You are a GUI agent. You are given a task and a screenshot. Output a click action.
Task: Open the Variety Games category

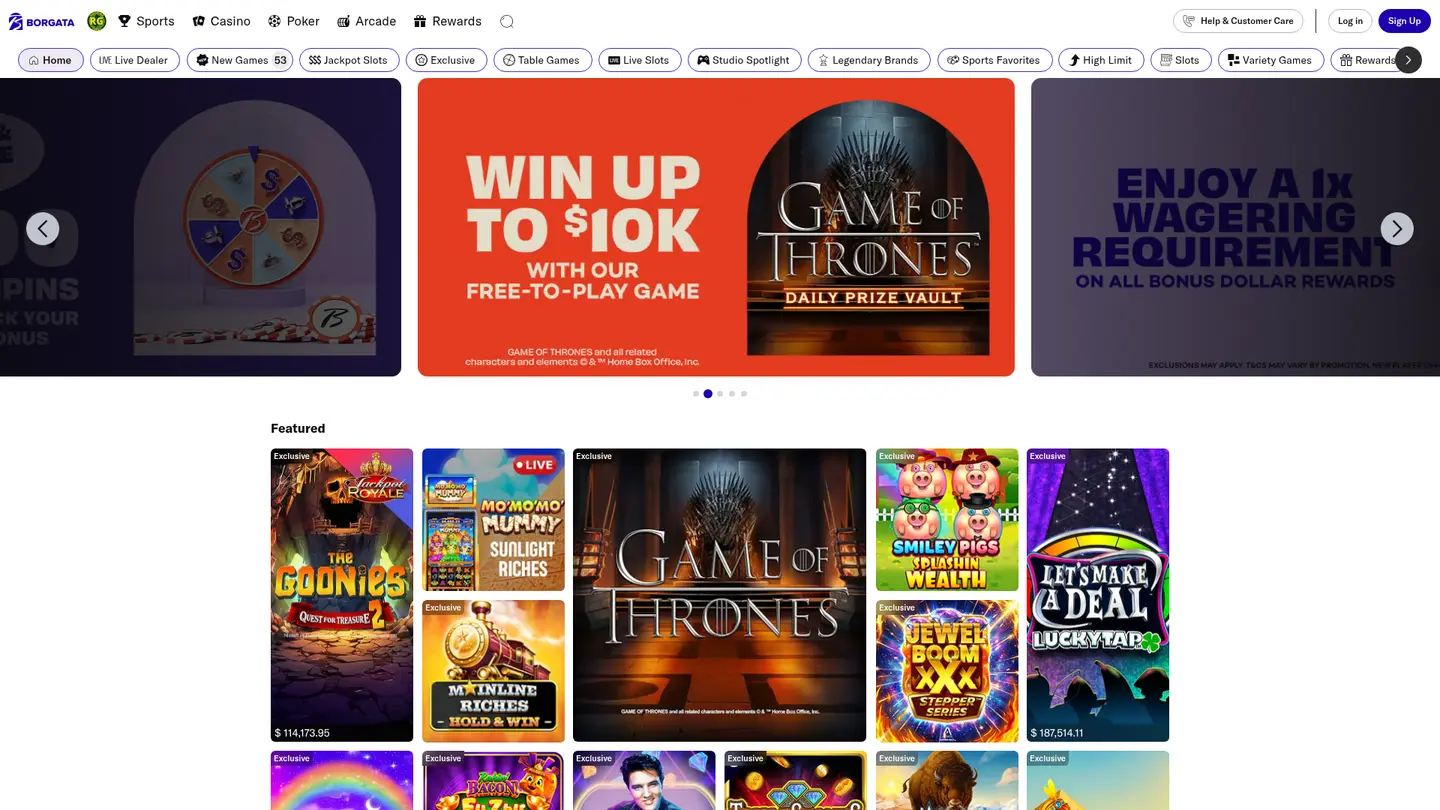pyautogui.click(x=1271, y=60)
